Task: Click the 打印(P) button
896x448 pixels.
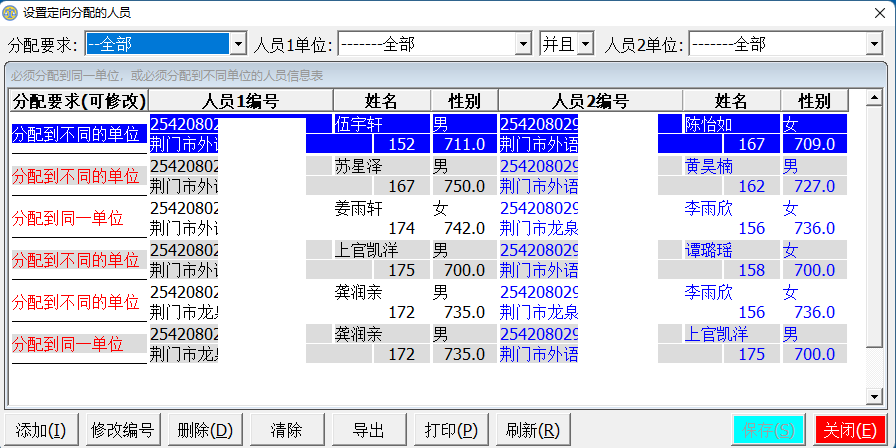Action: tap(451, 430)
